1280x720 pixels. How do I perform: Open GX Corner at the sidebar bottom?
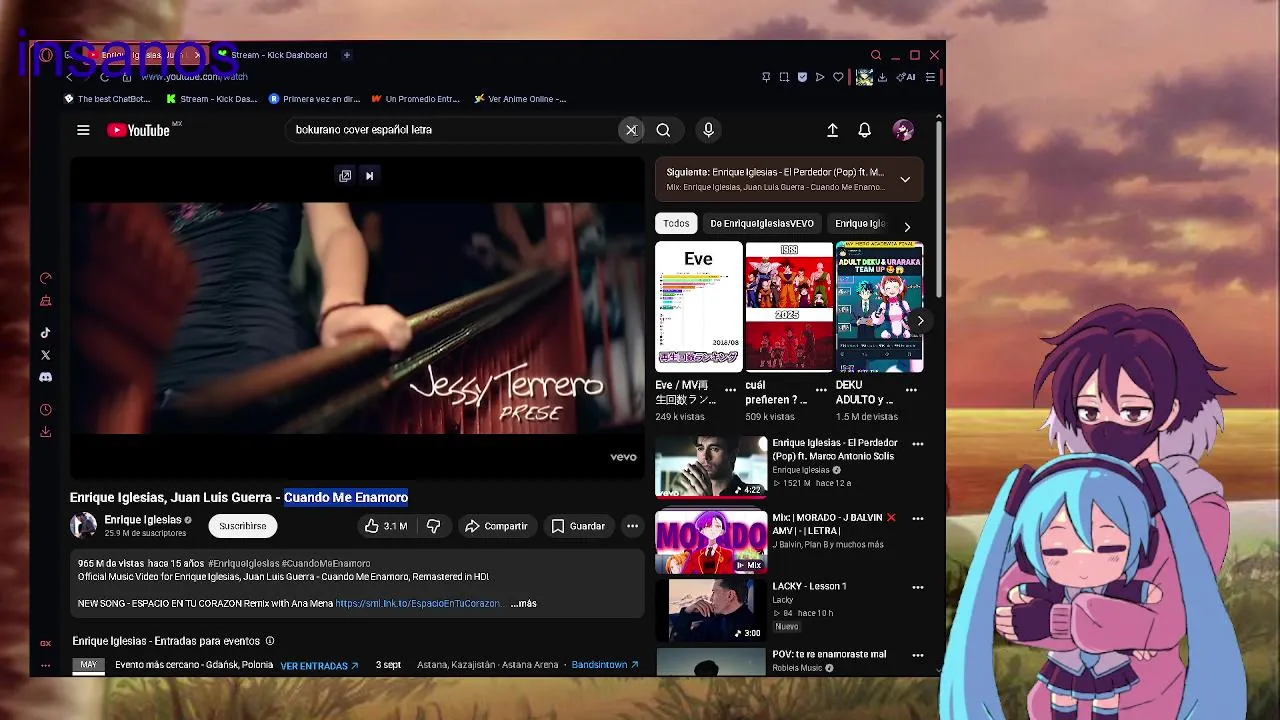click(45, 644)
